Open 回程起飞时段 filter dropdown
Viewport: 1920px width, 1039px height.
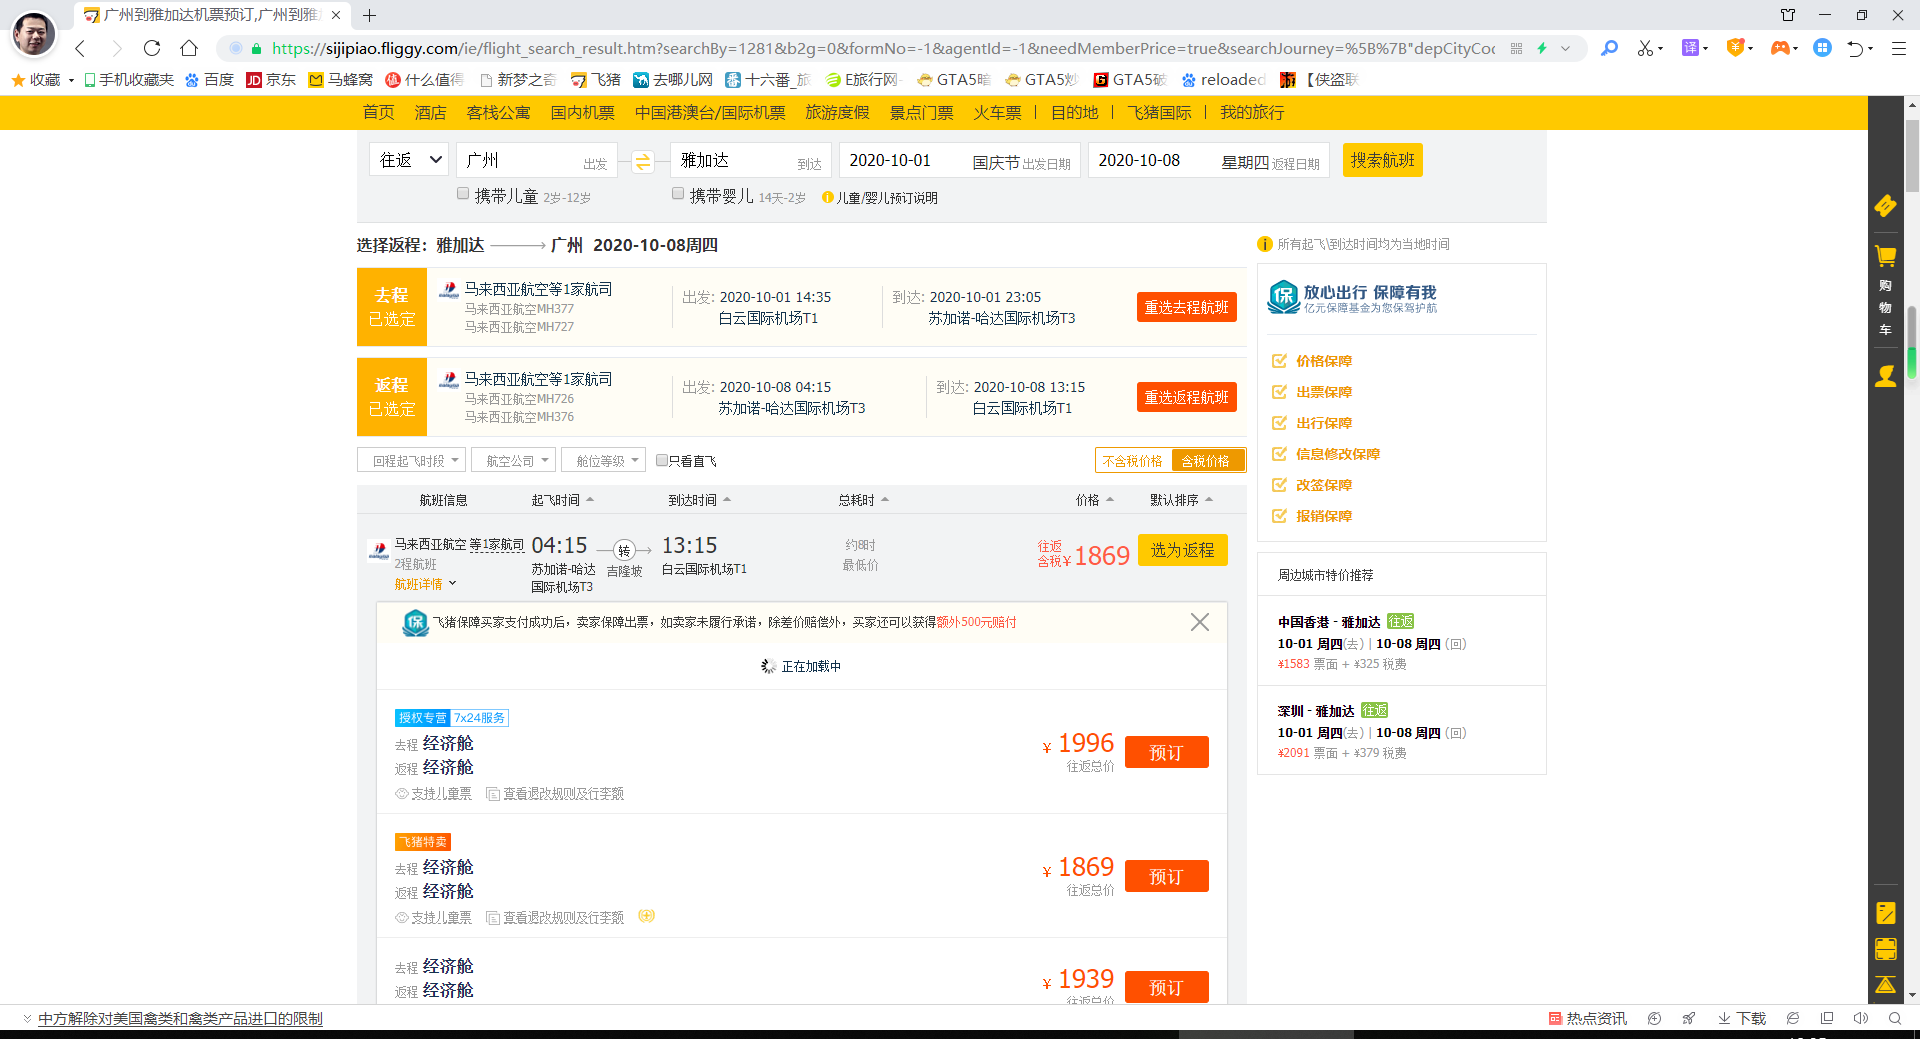(x=411, y=461)
